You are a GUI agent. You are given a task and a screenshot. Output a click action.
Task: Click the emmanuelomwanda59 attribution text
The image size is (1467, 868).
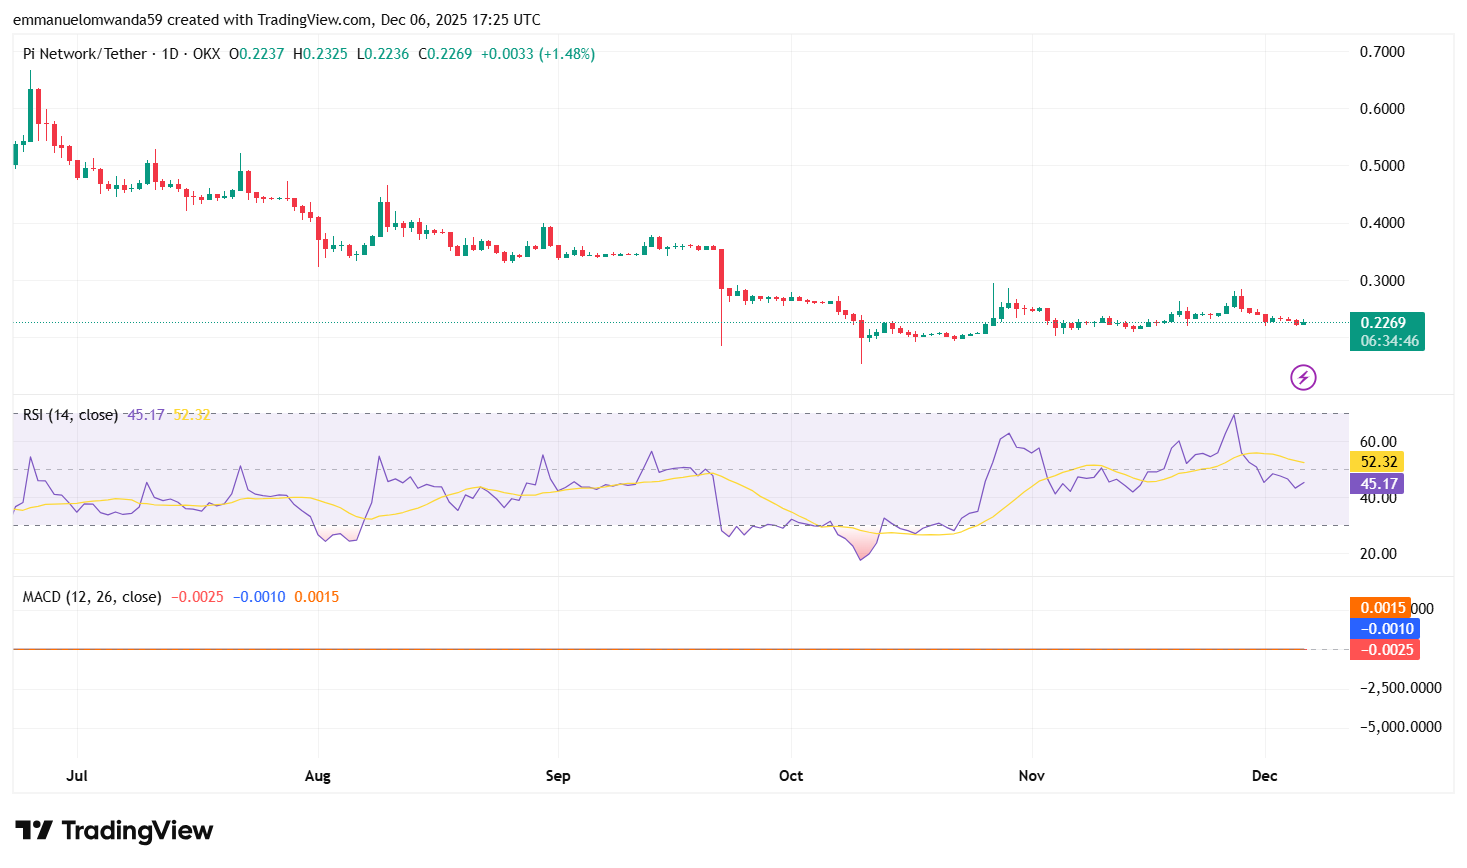click(88, 19)
